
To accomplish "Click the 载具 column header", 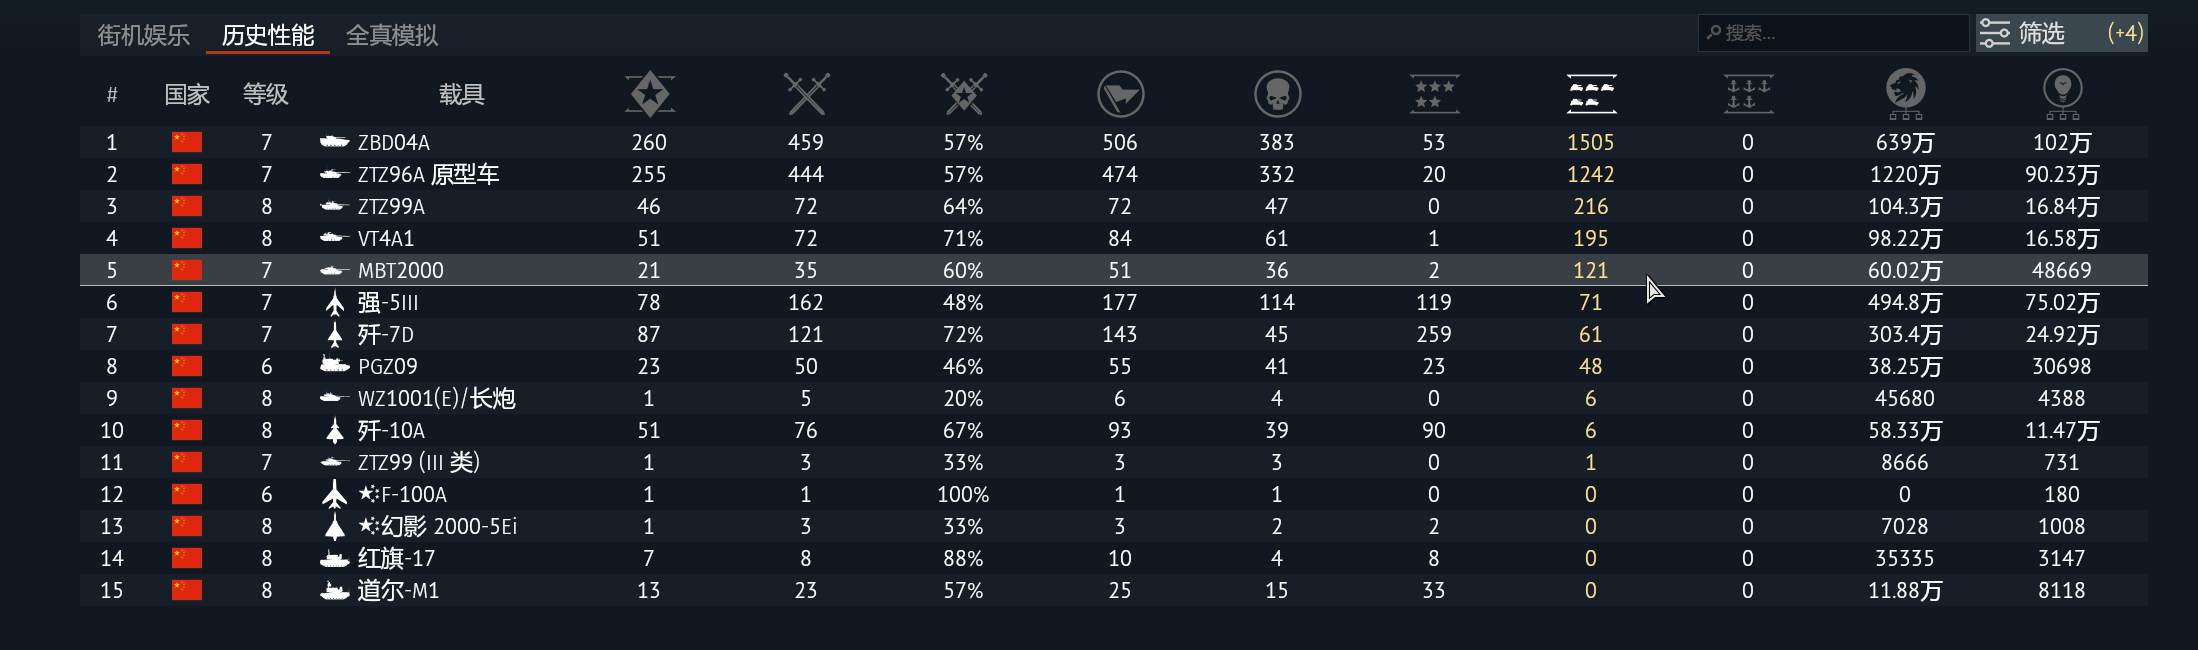I will point(461,94).
